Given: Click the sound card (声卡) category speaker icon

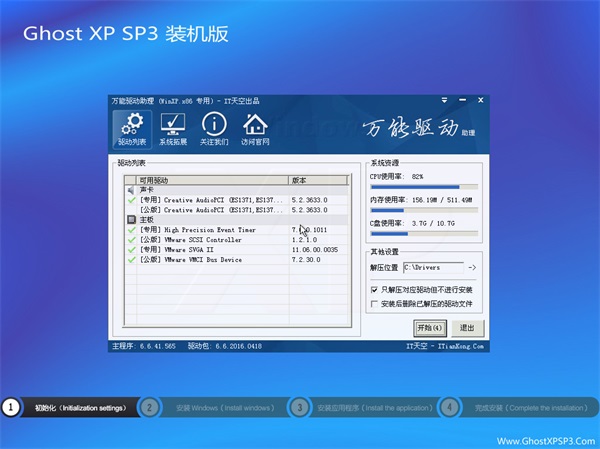Looking at the screenshot, I should (131, 189).
